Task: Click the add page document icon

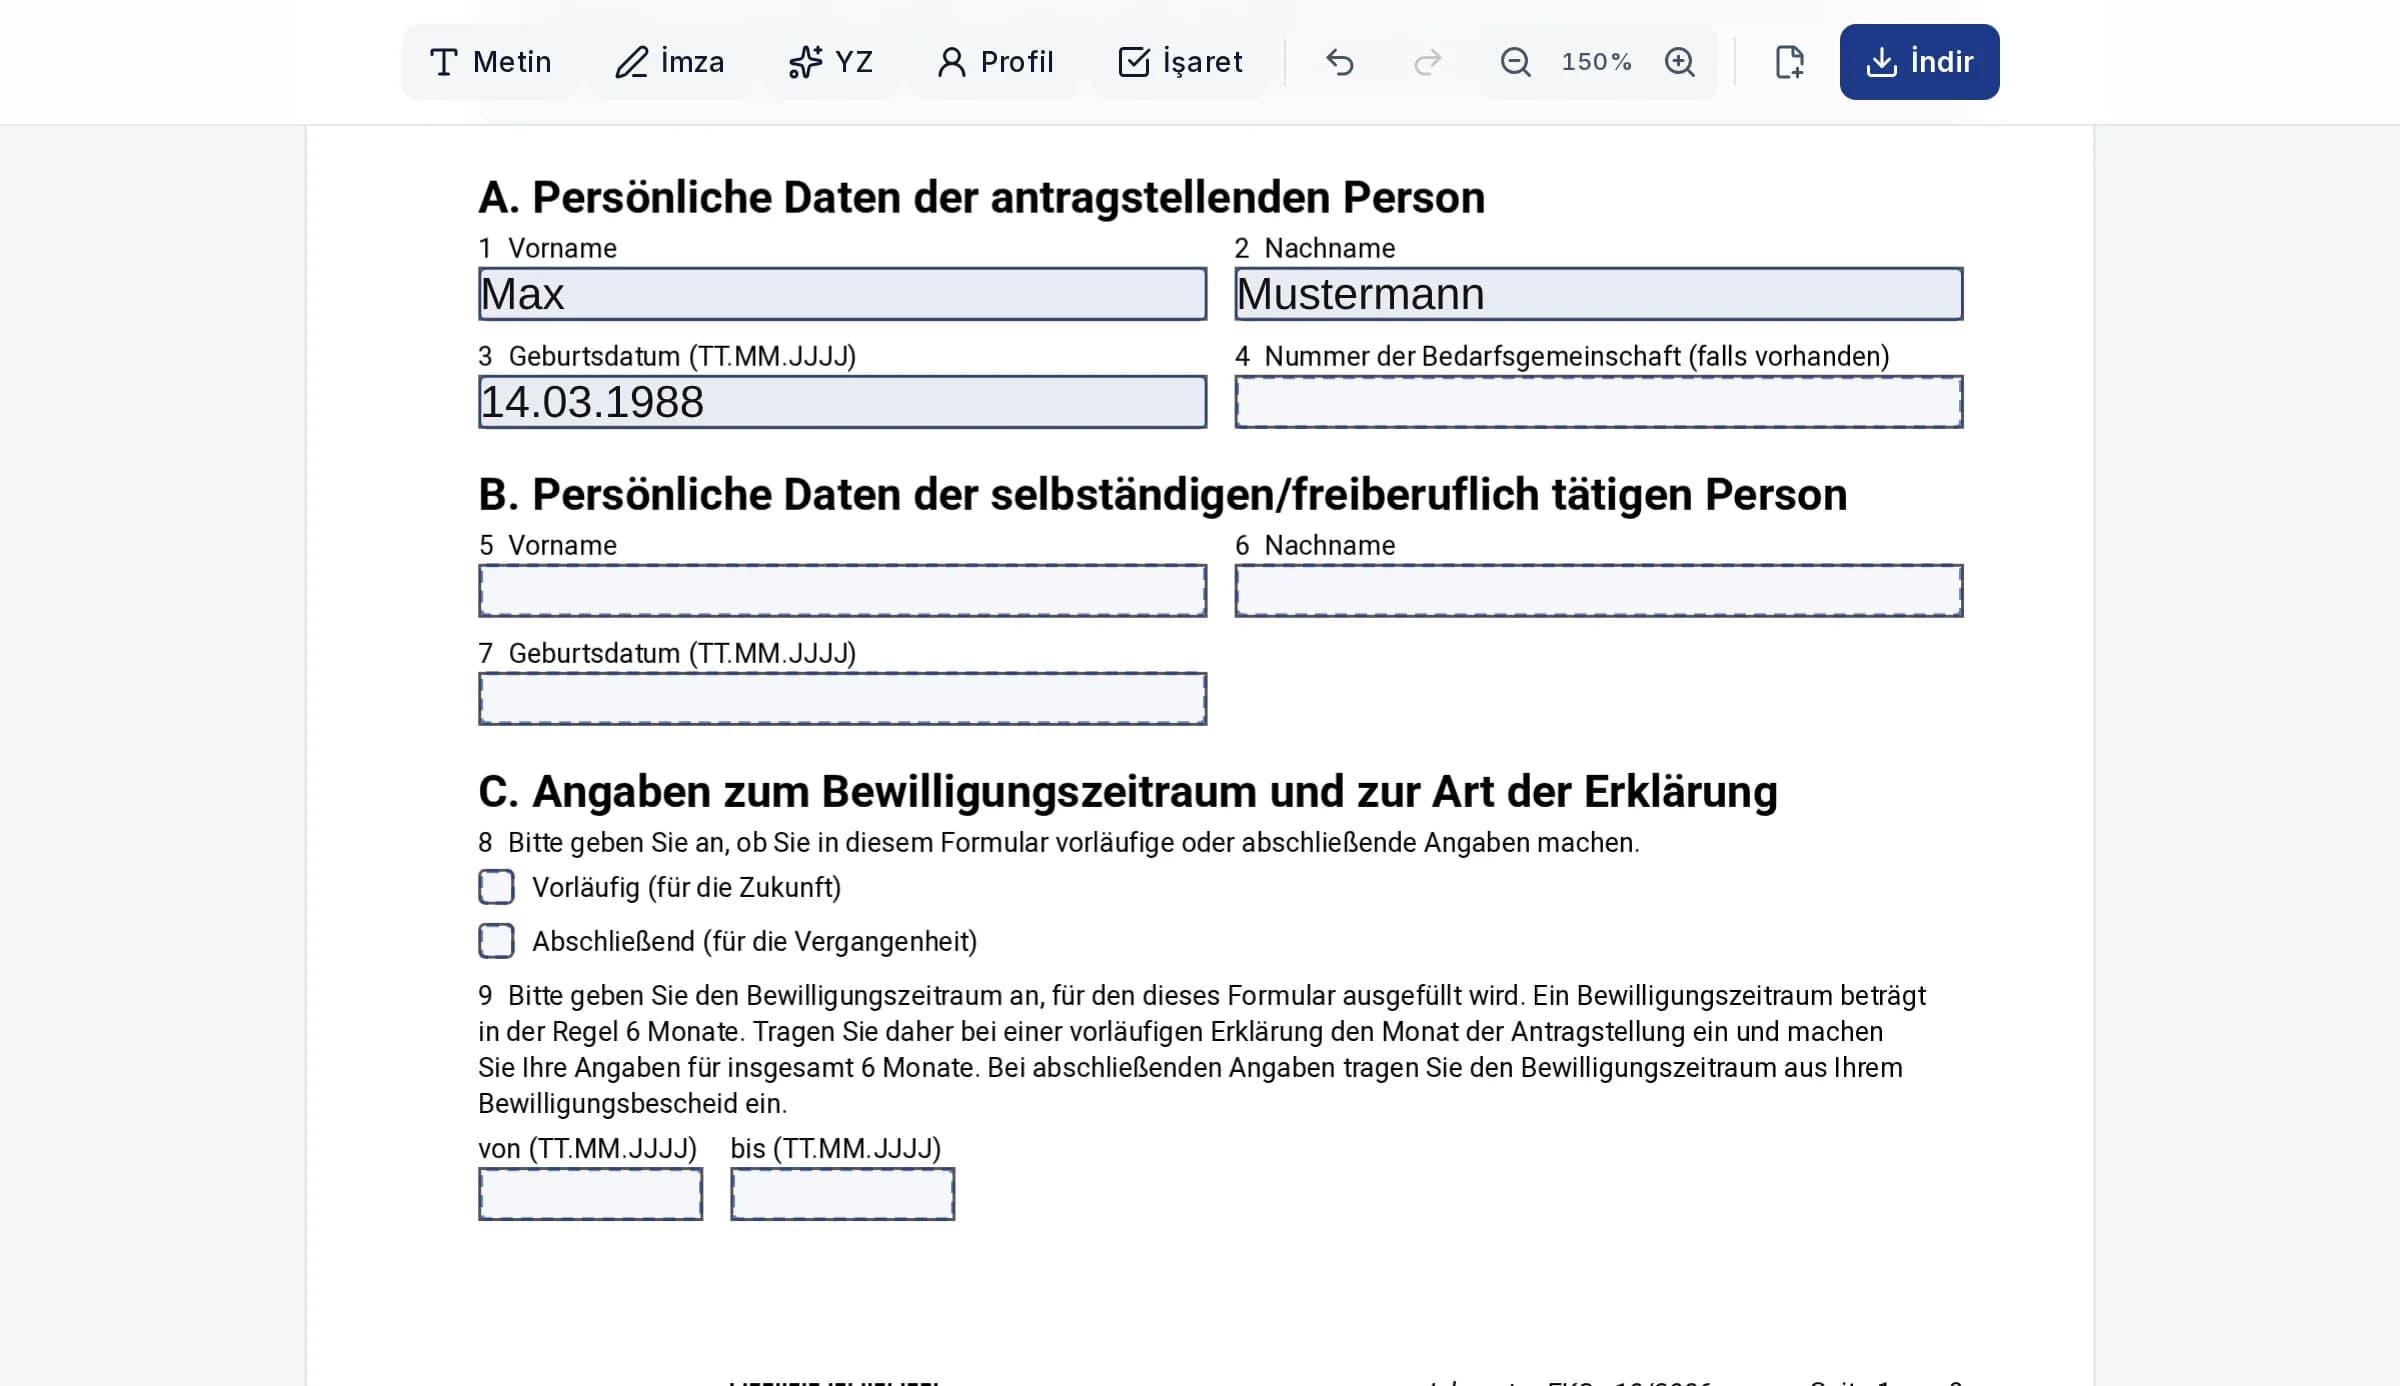Action: [x=1789, y=62]
